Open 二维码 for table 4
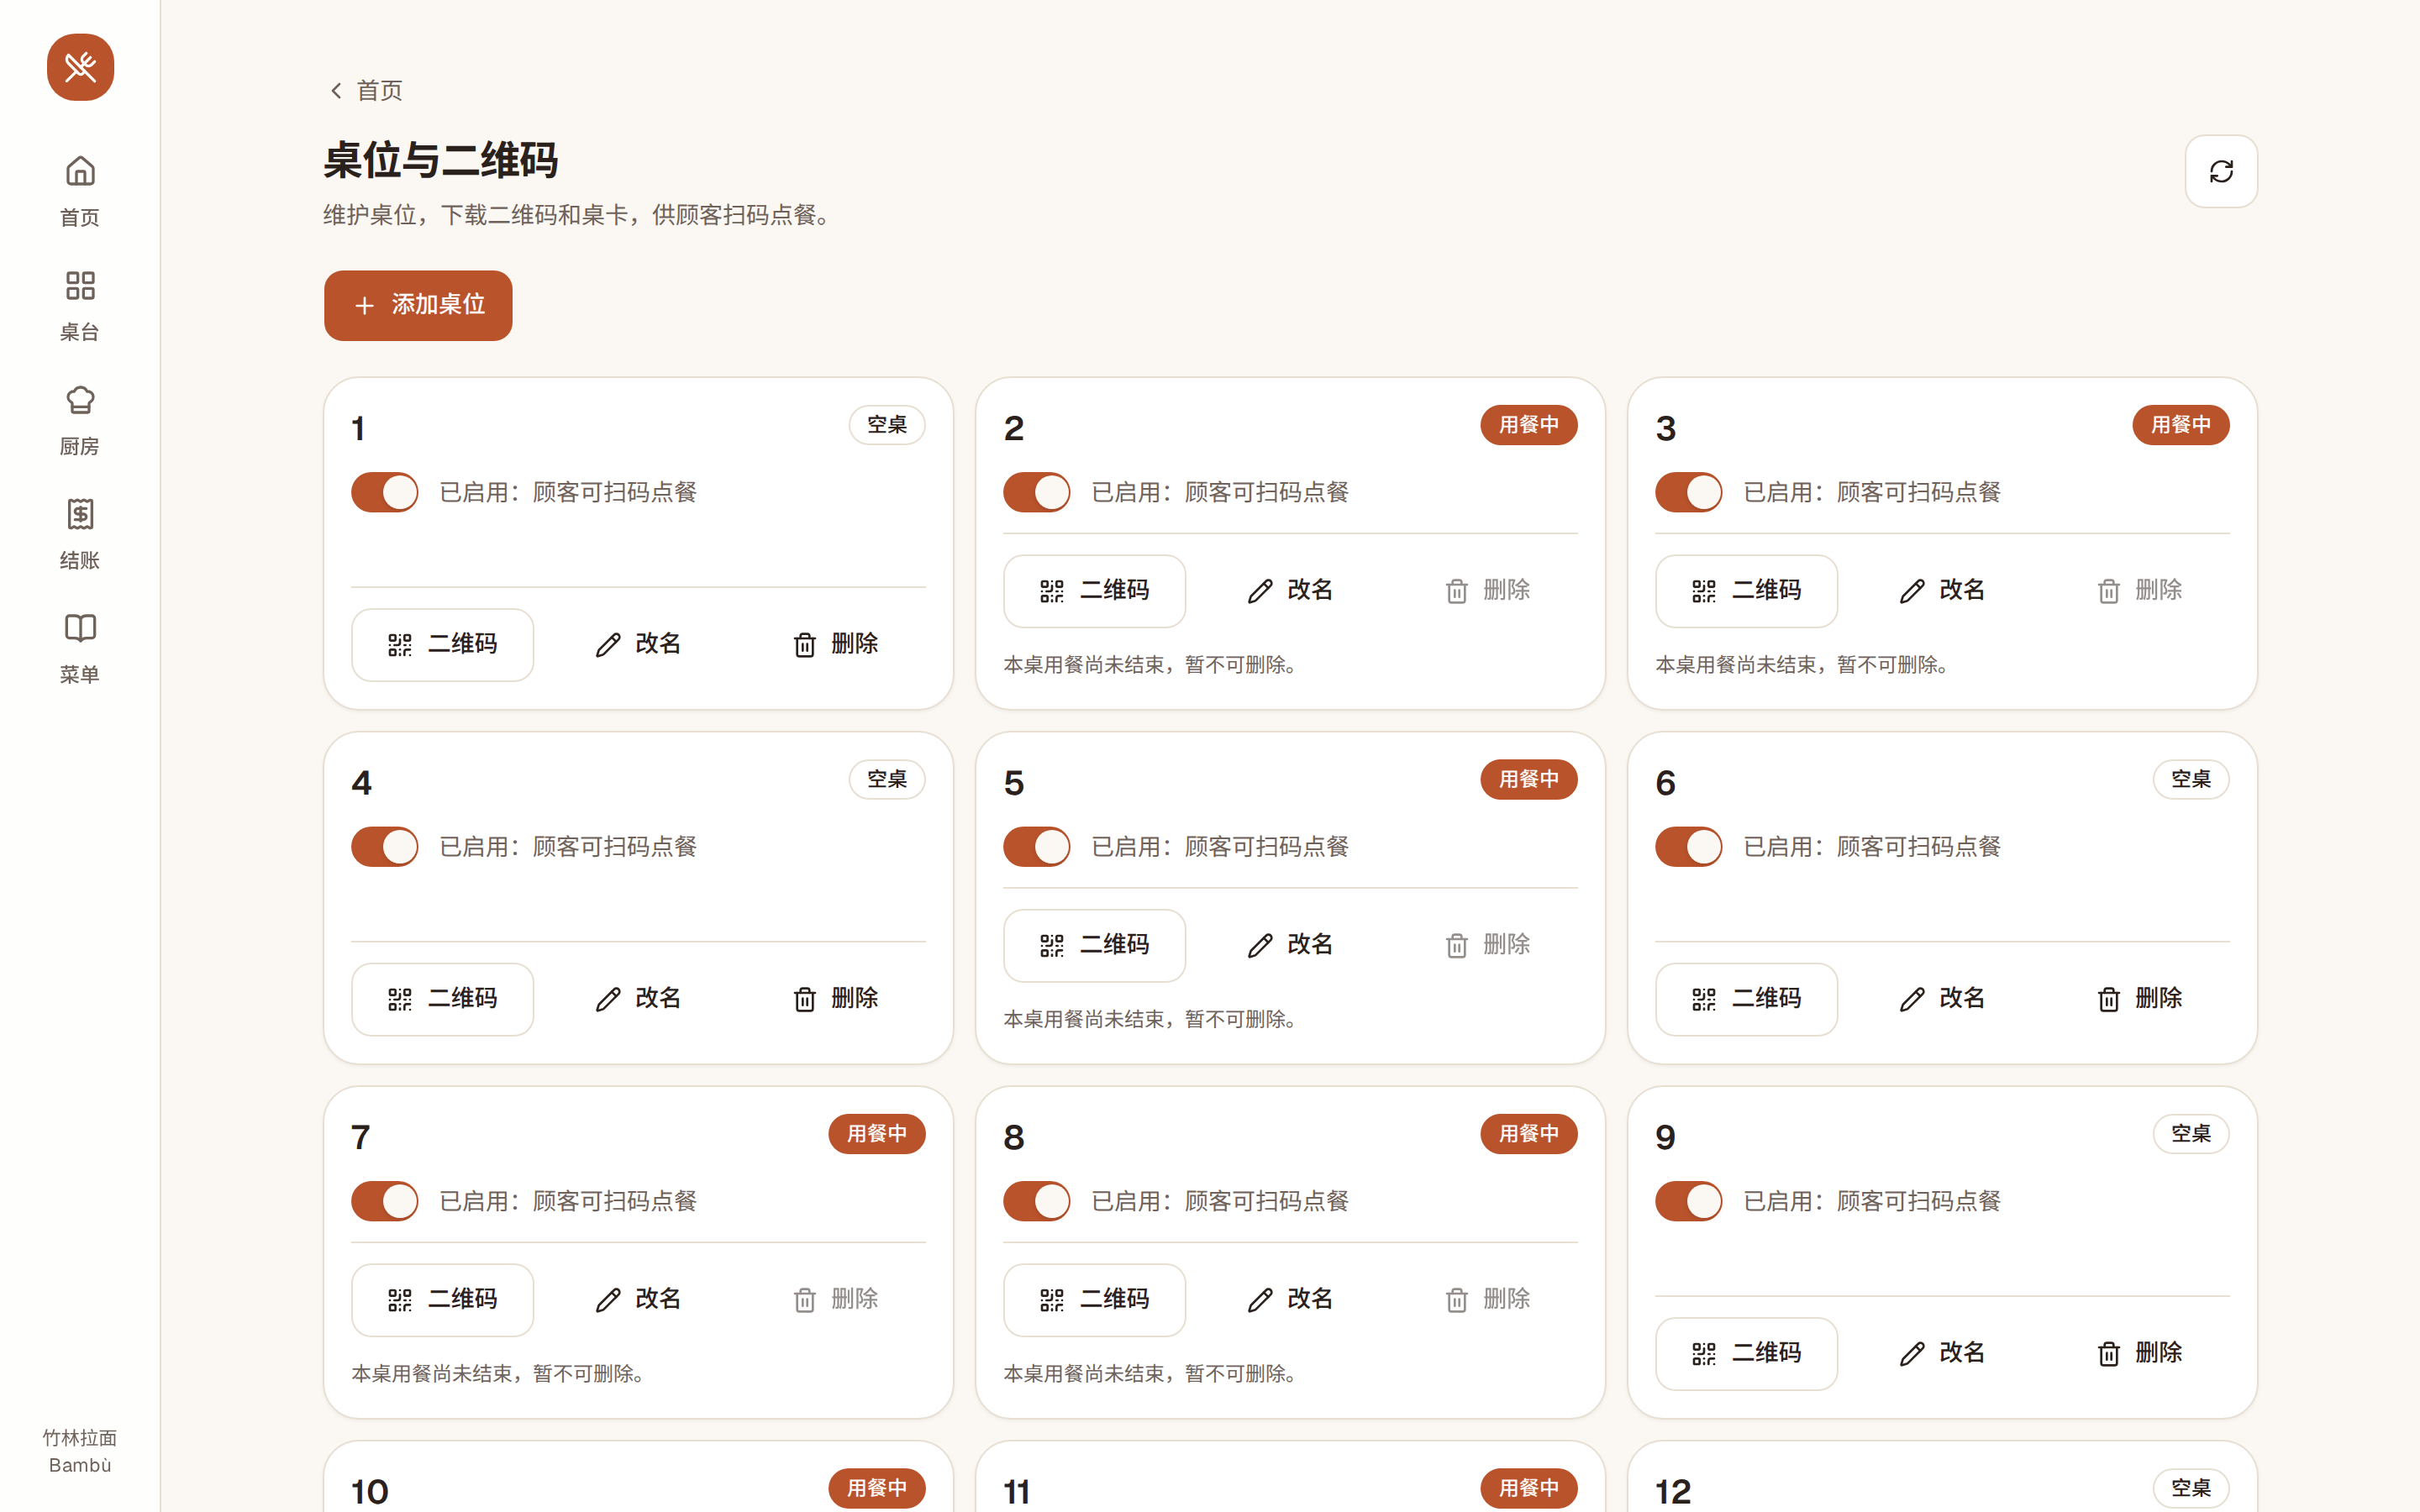2420x1512 pixels. coord(442,999)
